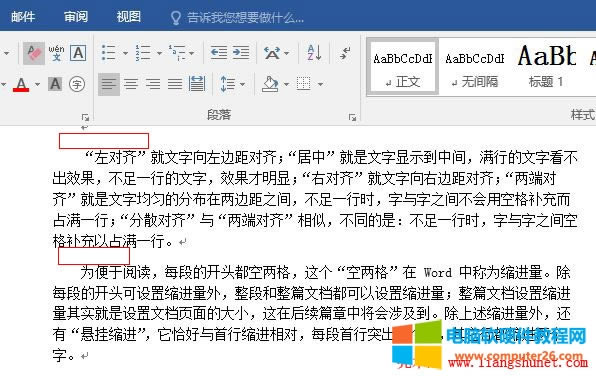Screen dimensions: 596x376
Task: Expand the shading color dropdown arrow
Action: 287,84
